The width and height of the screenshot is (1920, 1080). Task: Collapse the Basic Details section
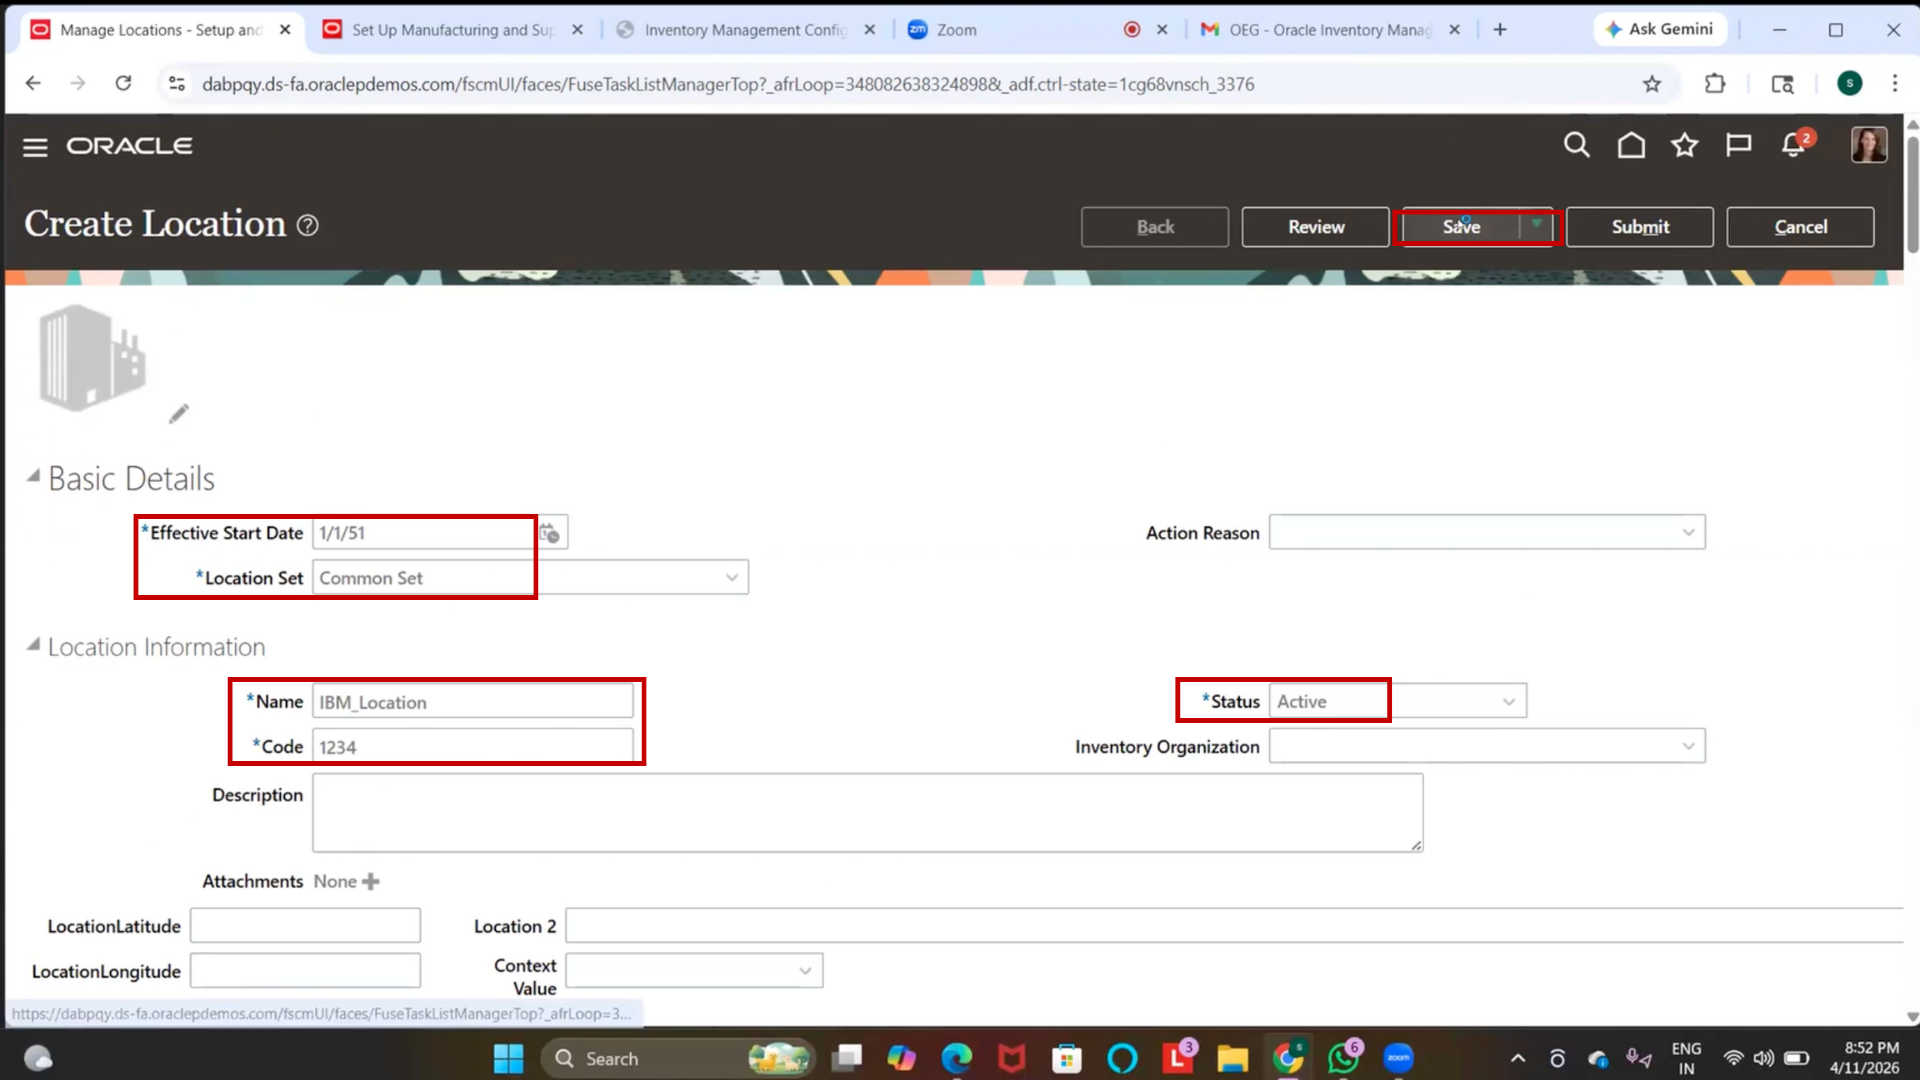tap(34, 476)
